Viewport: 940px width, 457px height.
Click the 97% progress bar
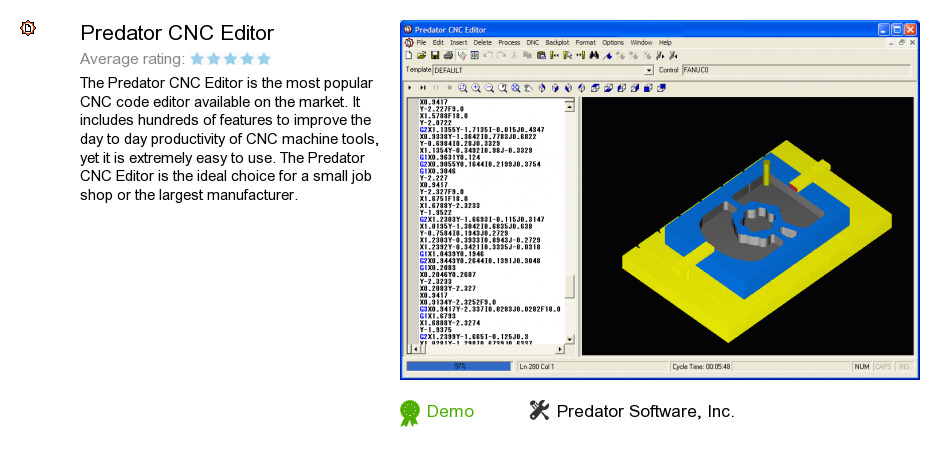pyautogui.click(x=459, y=366)
